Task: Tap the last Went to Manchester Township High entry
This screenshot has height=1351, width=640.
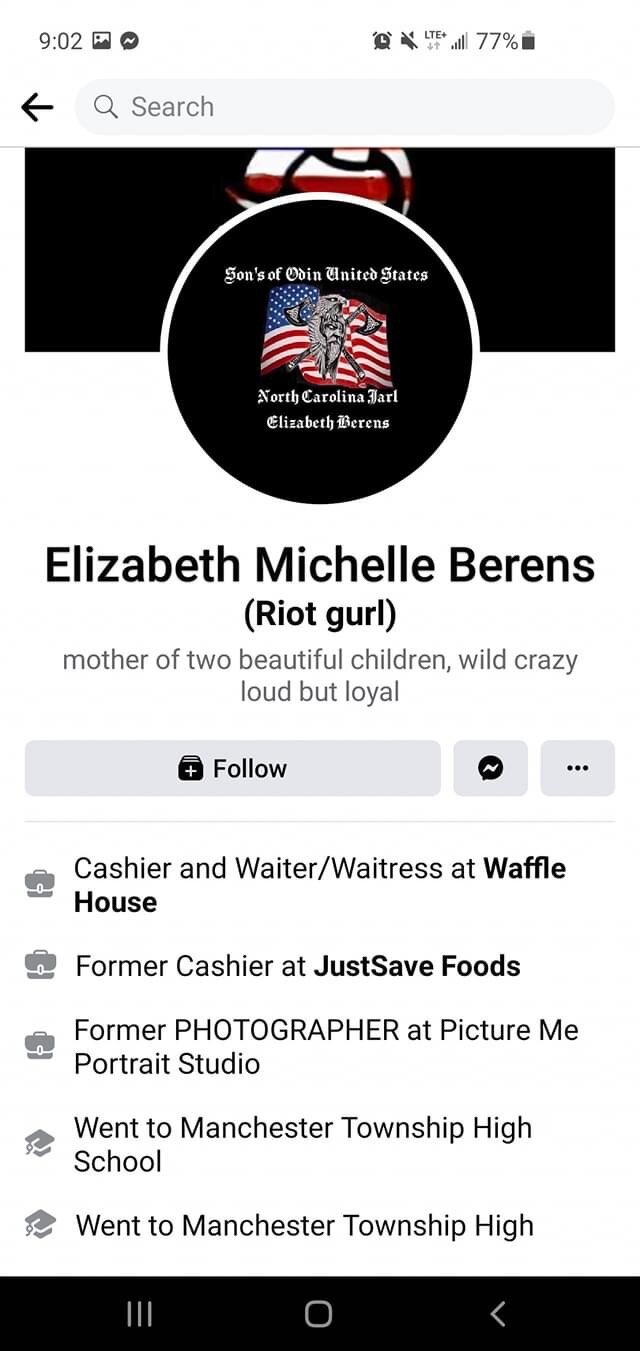Action: (305, 1226)
